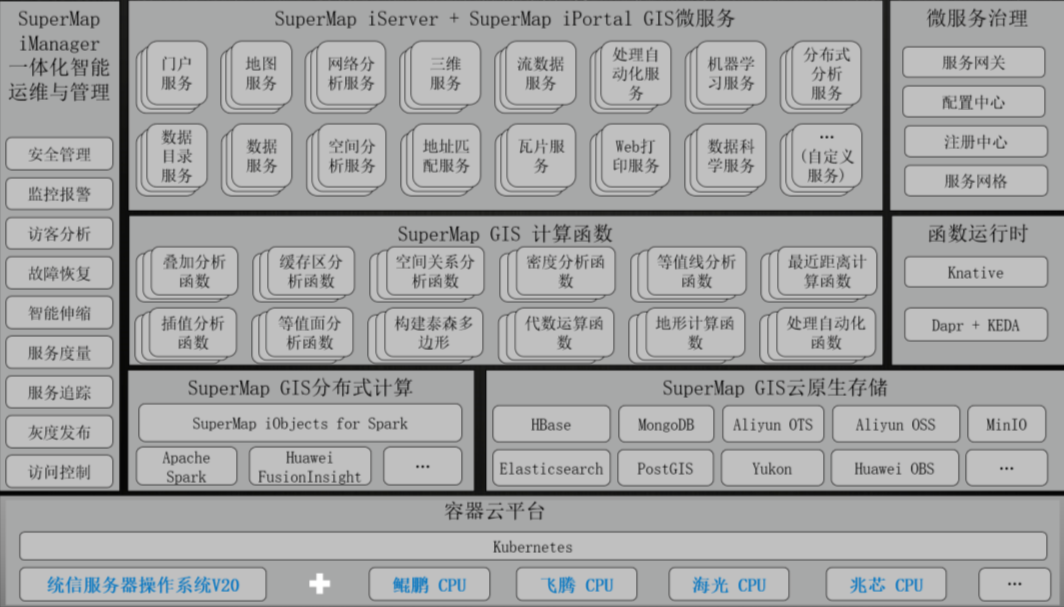Select the Aliyun OSS box
The width and height of the screenshot is (1064, 607).
896,425
